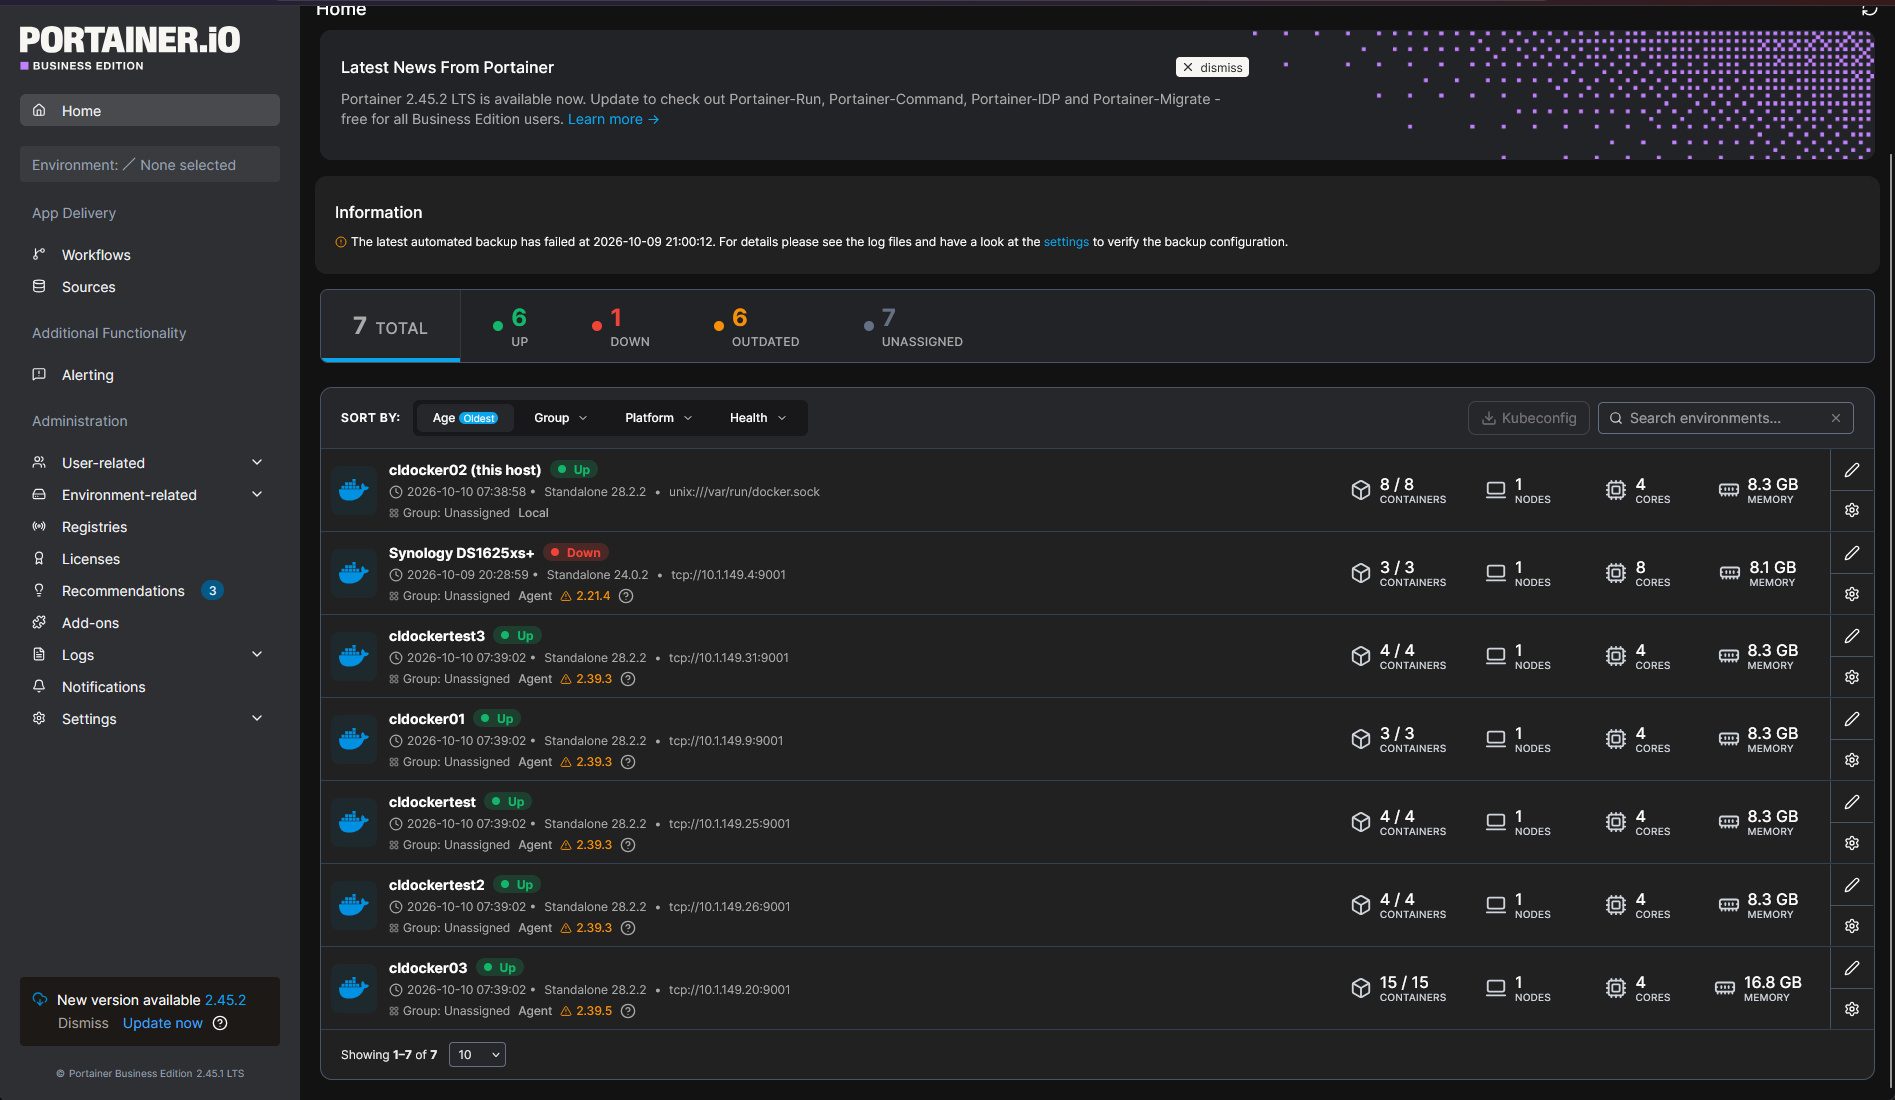Screen dimensions: 1895x1100
Task: Click edit pencil for cldocker03
Action: (1852, 968)
